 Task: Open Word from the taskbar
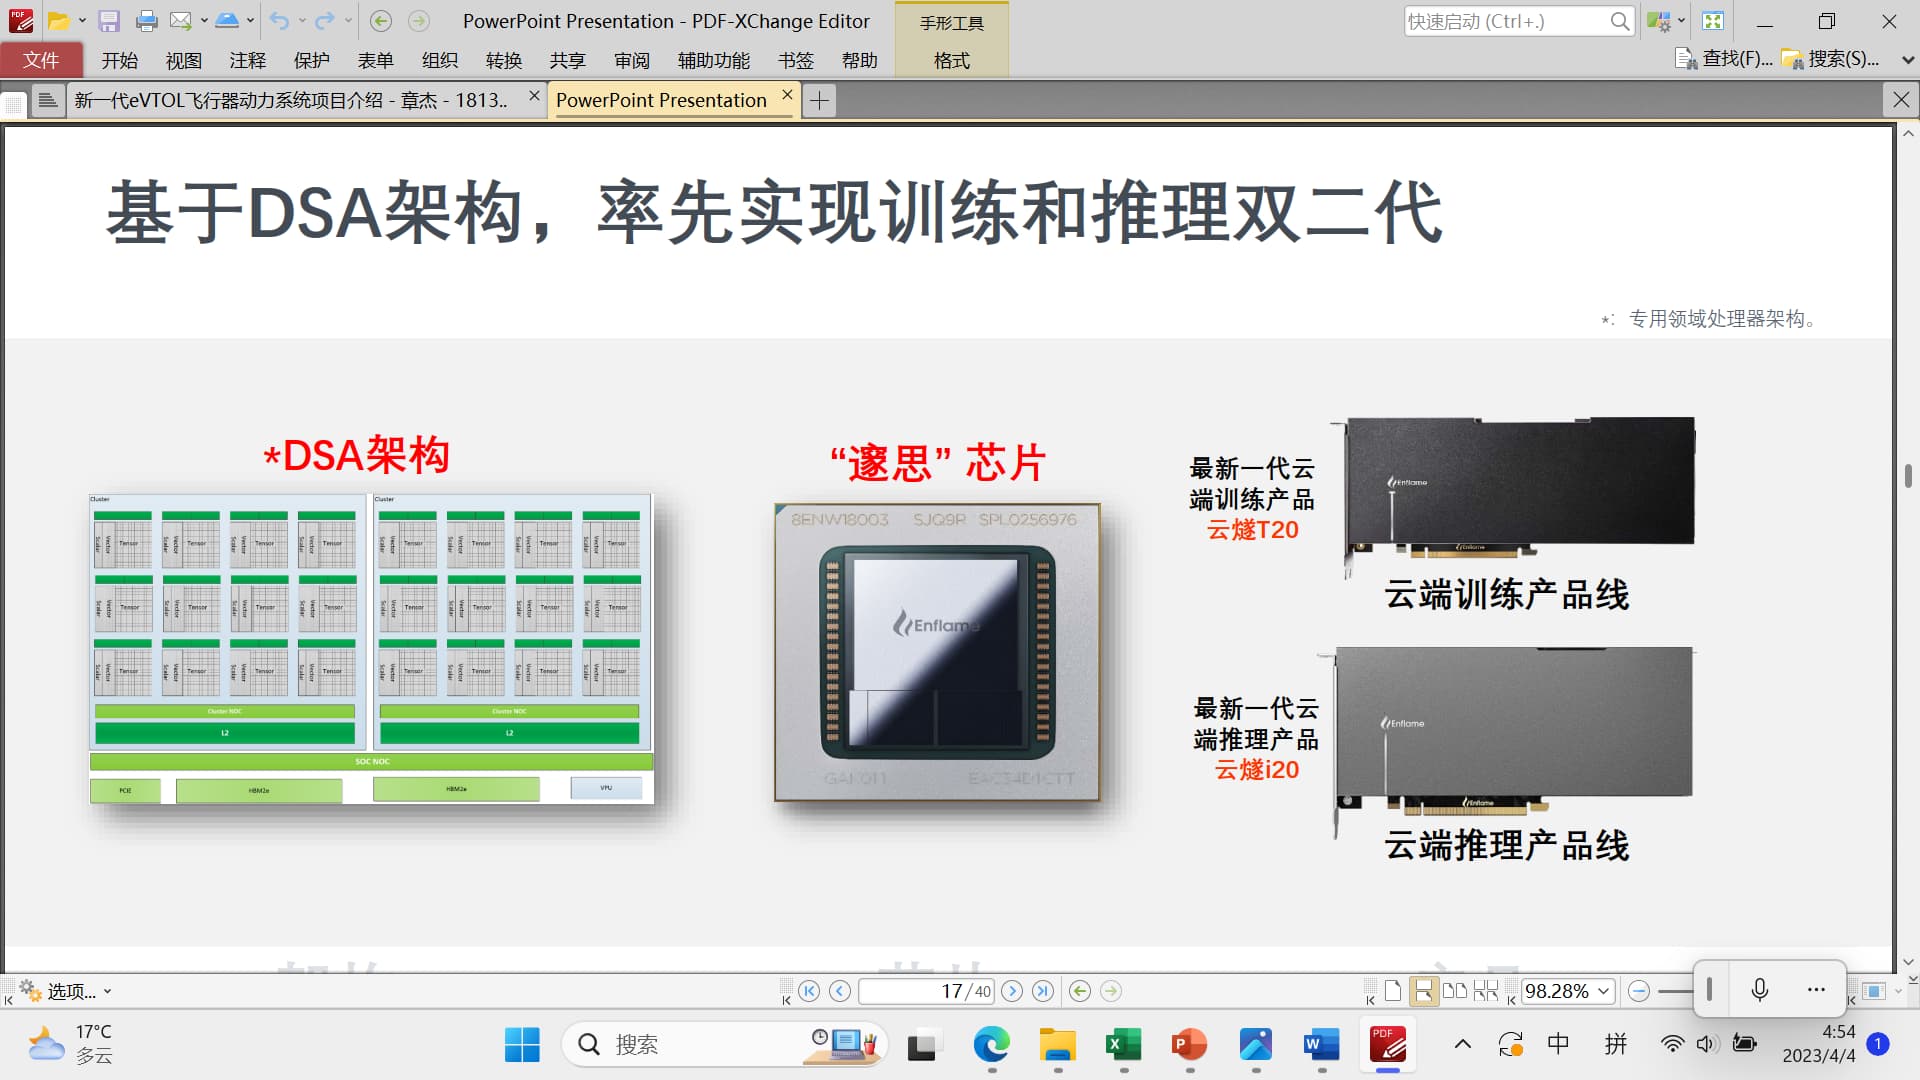tap(1321, 1045)
